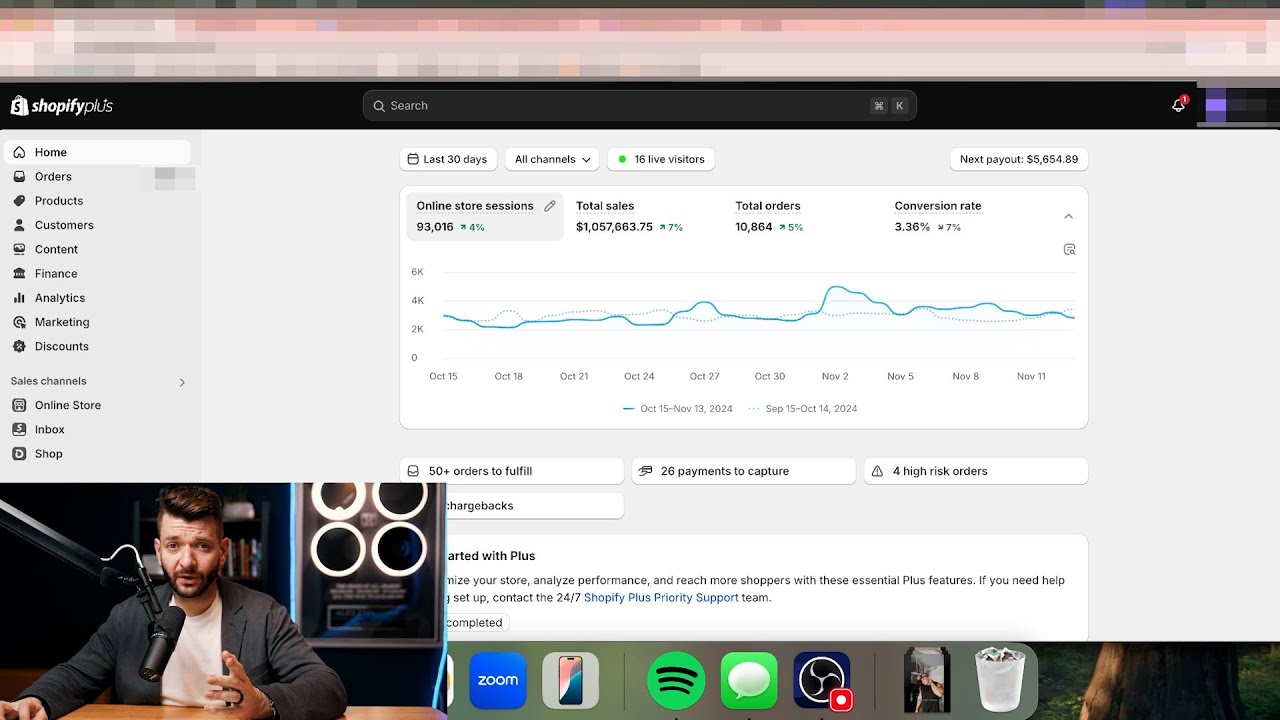Collapse the metrics chart chevron
The image size is (1280, 720).
coord(1068,216)
